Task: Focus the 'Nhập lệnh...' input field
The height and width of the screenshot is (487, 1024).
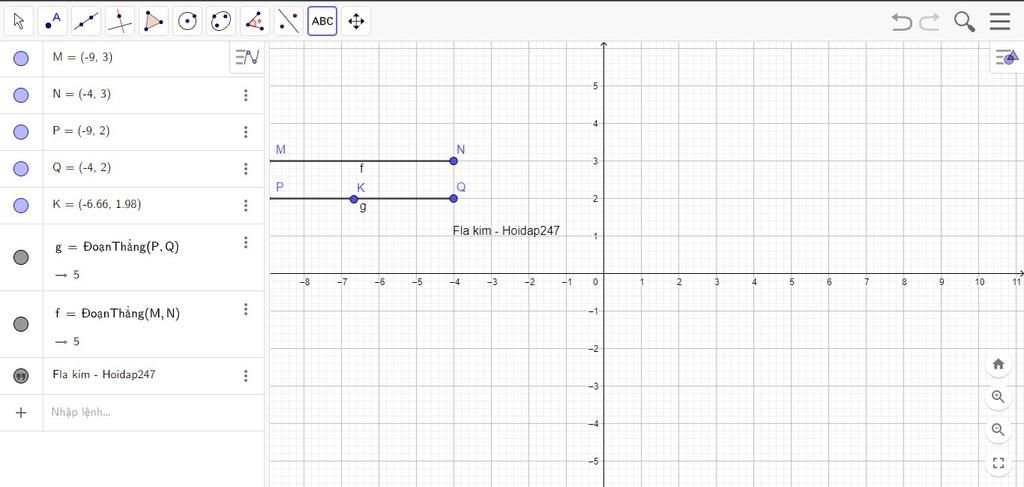Action: pos(153,413)
